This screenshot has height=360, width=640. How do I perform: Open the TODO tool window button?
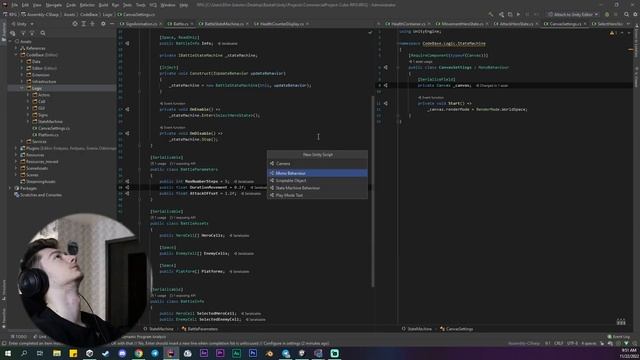(18, 337)
